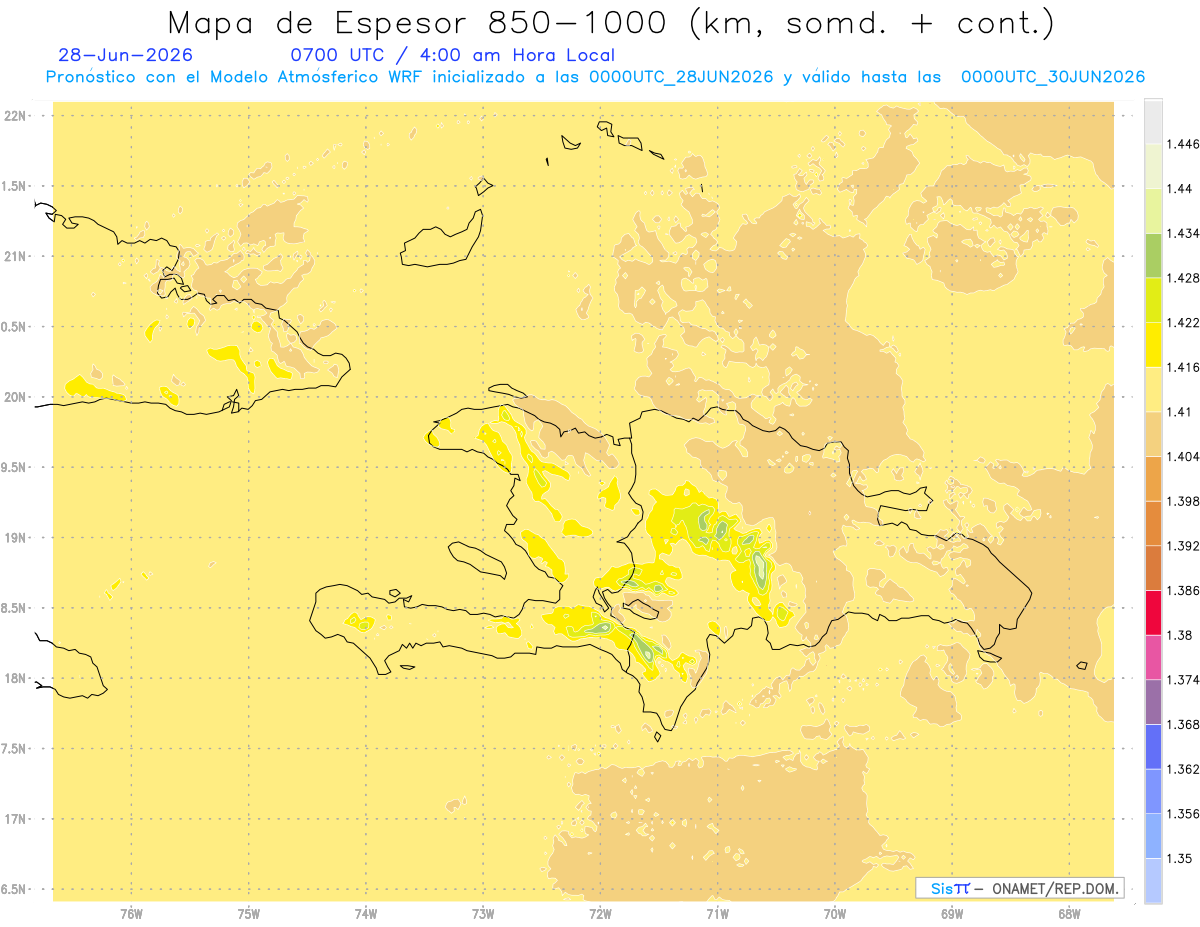
Task: Click the 20N latitude axis label
Action: coord(15,397)
